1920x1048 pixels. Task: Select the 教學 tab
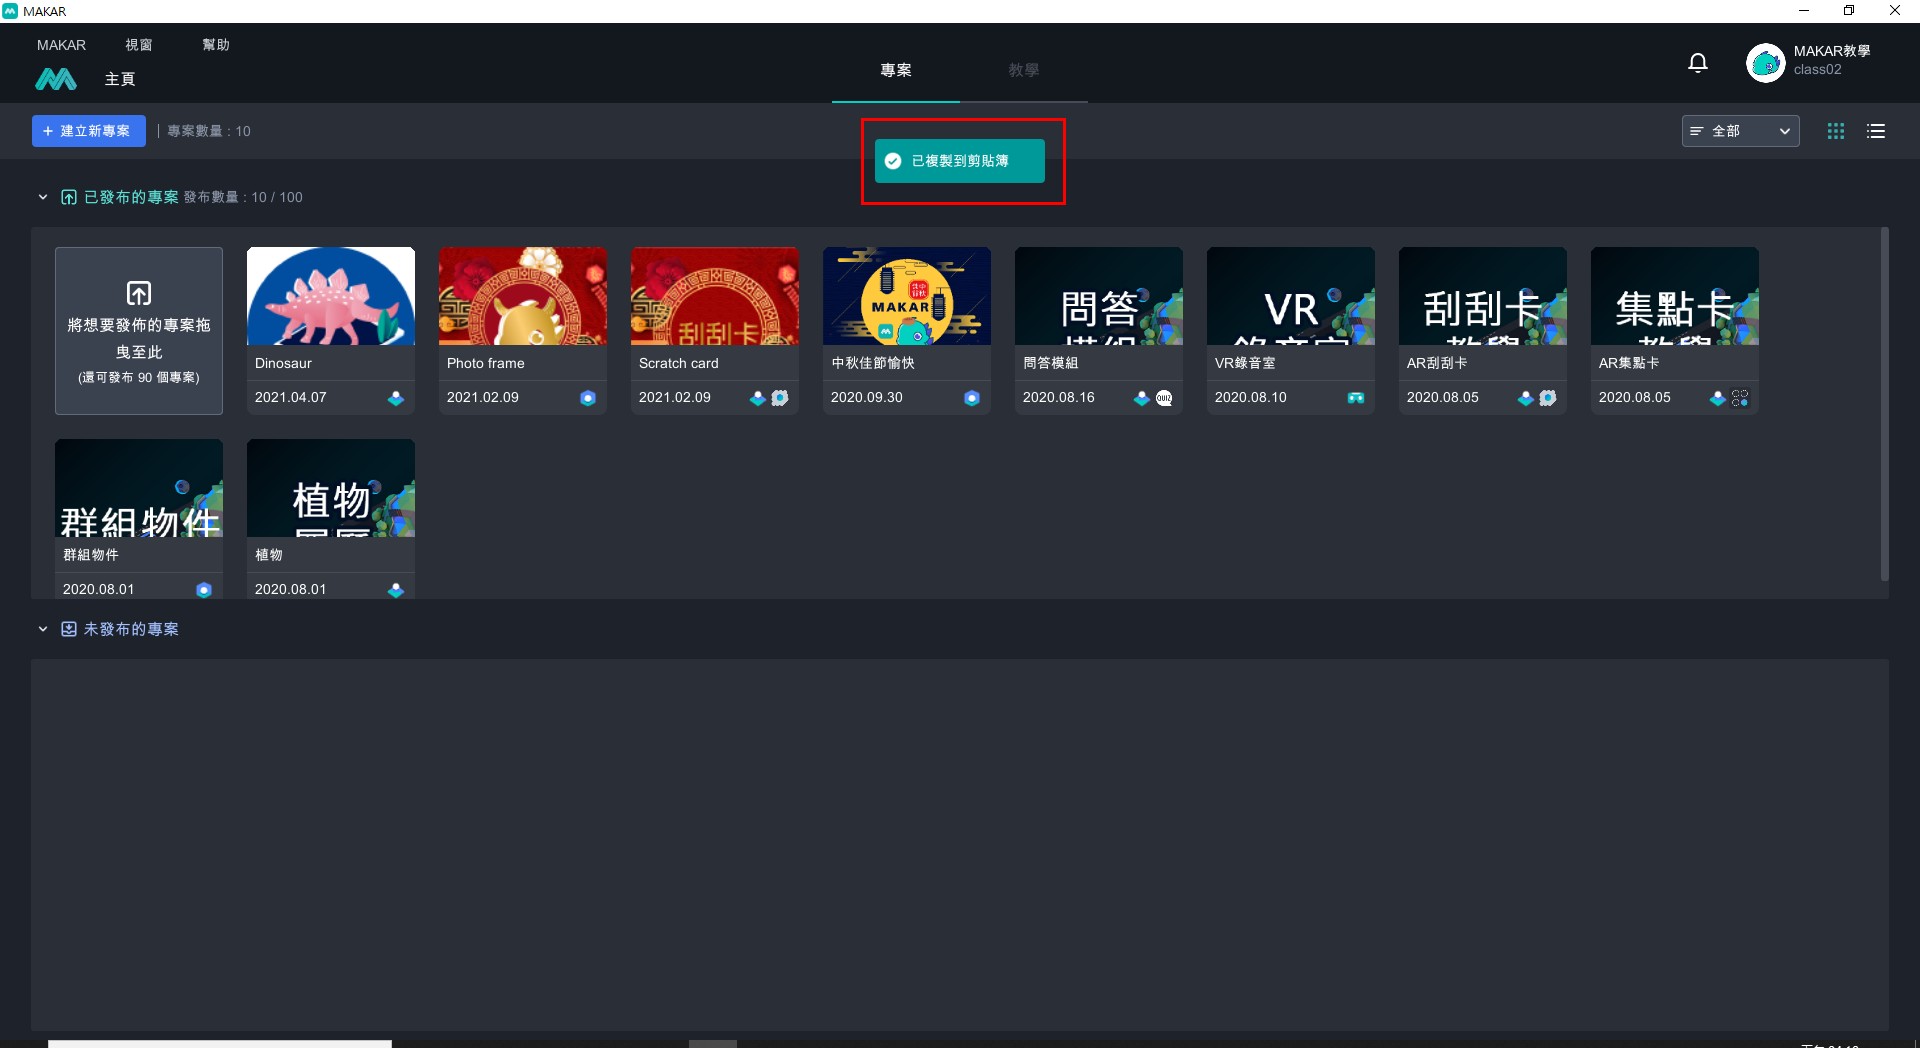pos(1024,70)
